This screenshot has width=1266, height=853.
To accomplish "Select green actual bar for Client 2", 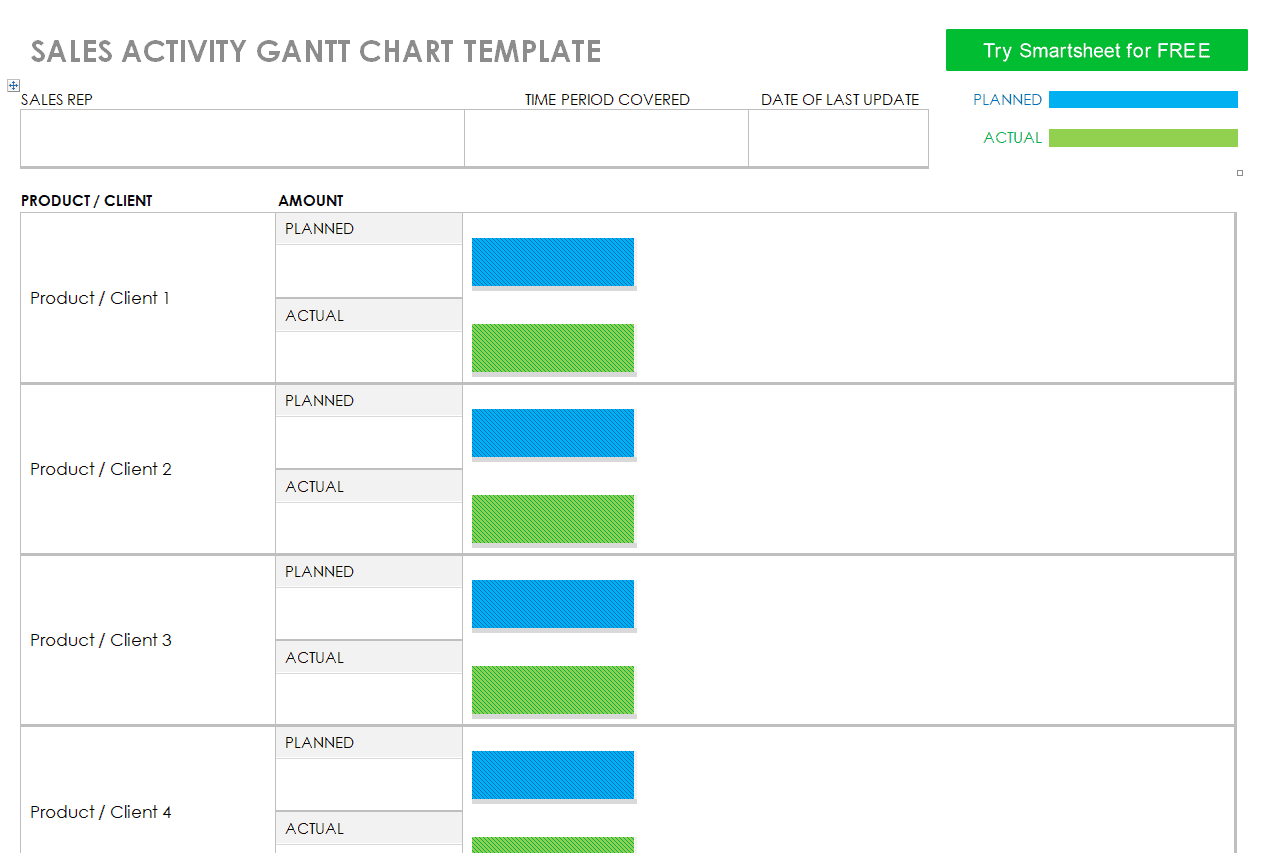I will pyautogui.click(x=553, y=519).
